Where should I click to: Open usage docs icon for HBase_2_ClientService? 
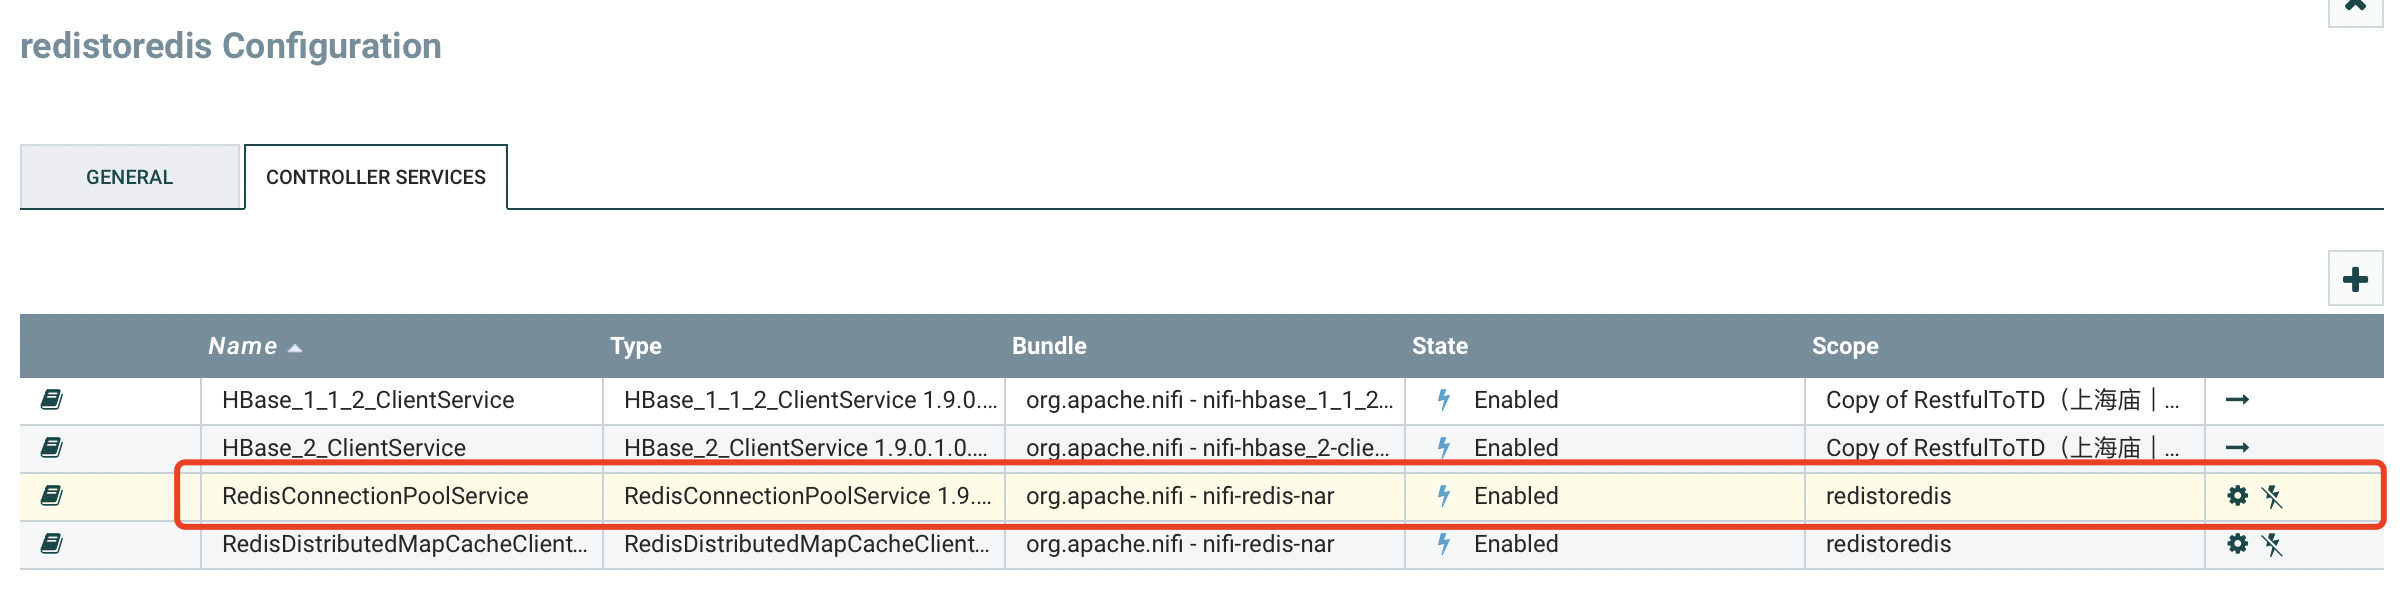click(52, 448)
